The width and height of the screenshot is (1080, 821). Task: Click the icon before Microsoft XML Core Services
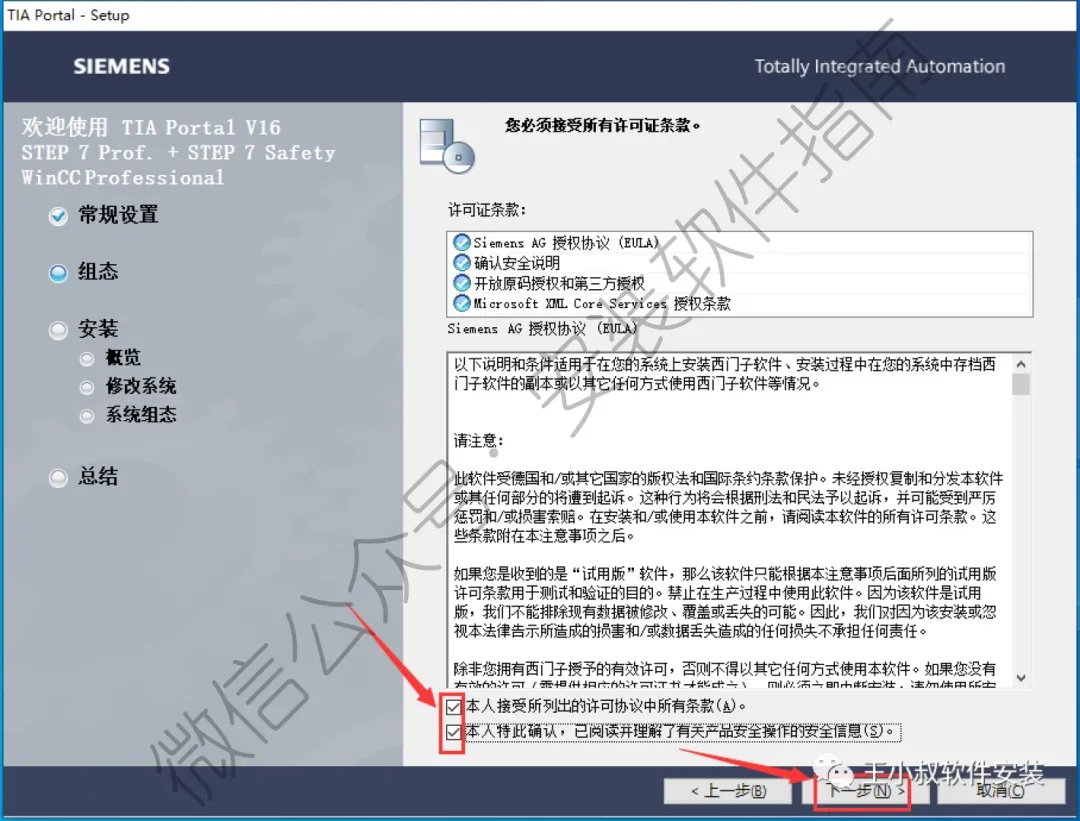(x=461, y=302)
